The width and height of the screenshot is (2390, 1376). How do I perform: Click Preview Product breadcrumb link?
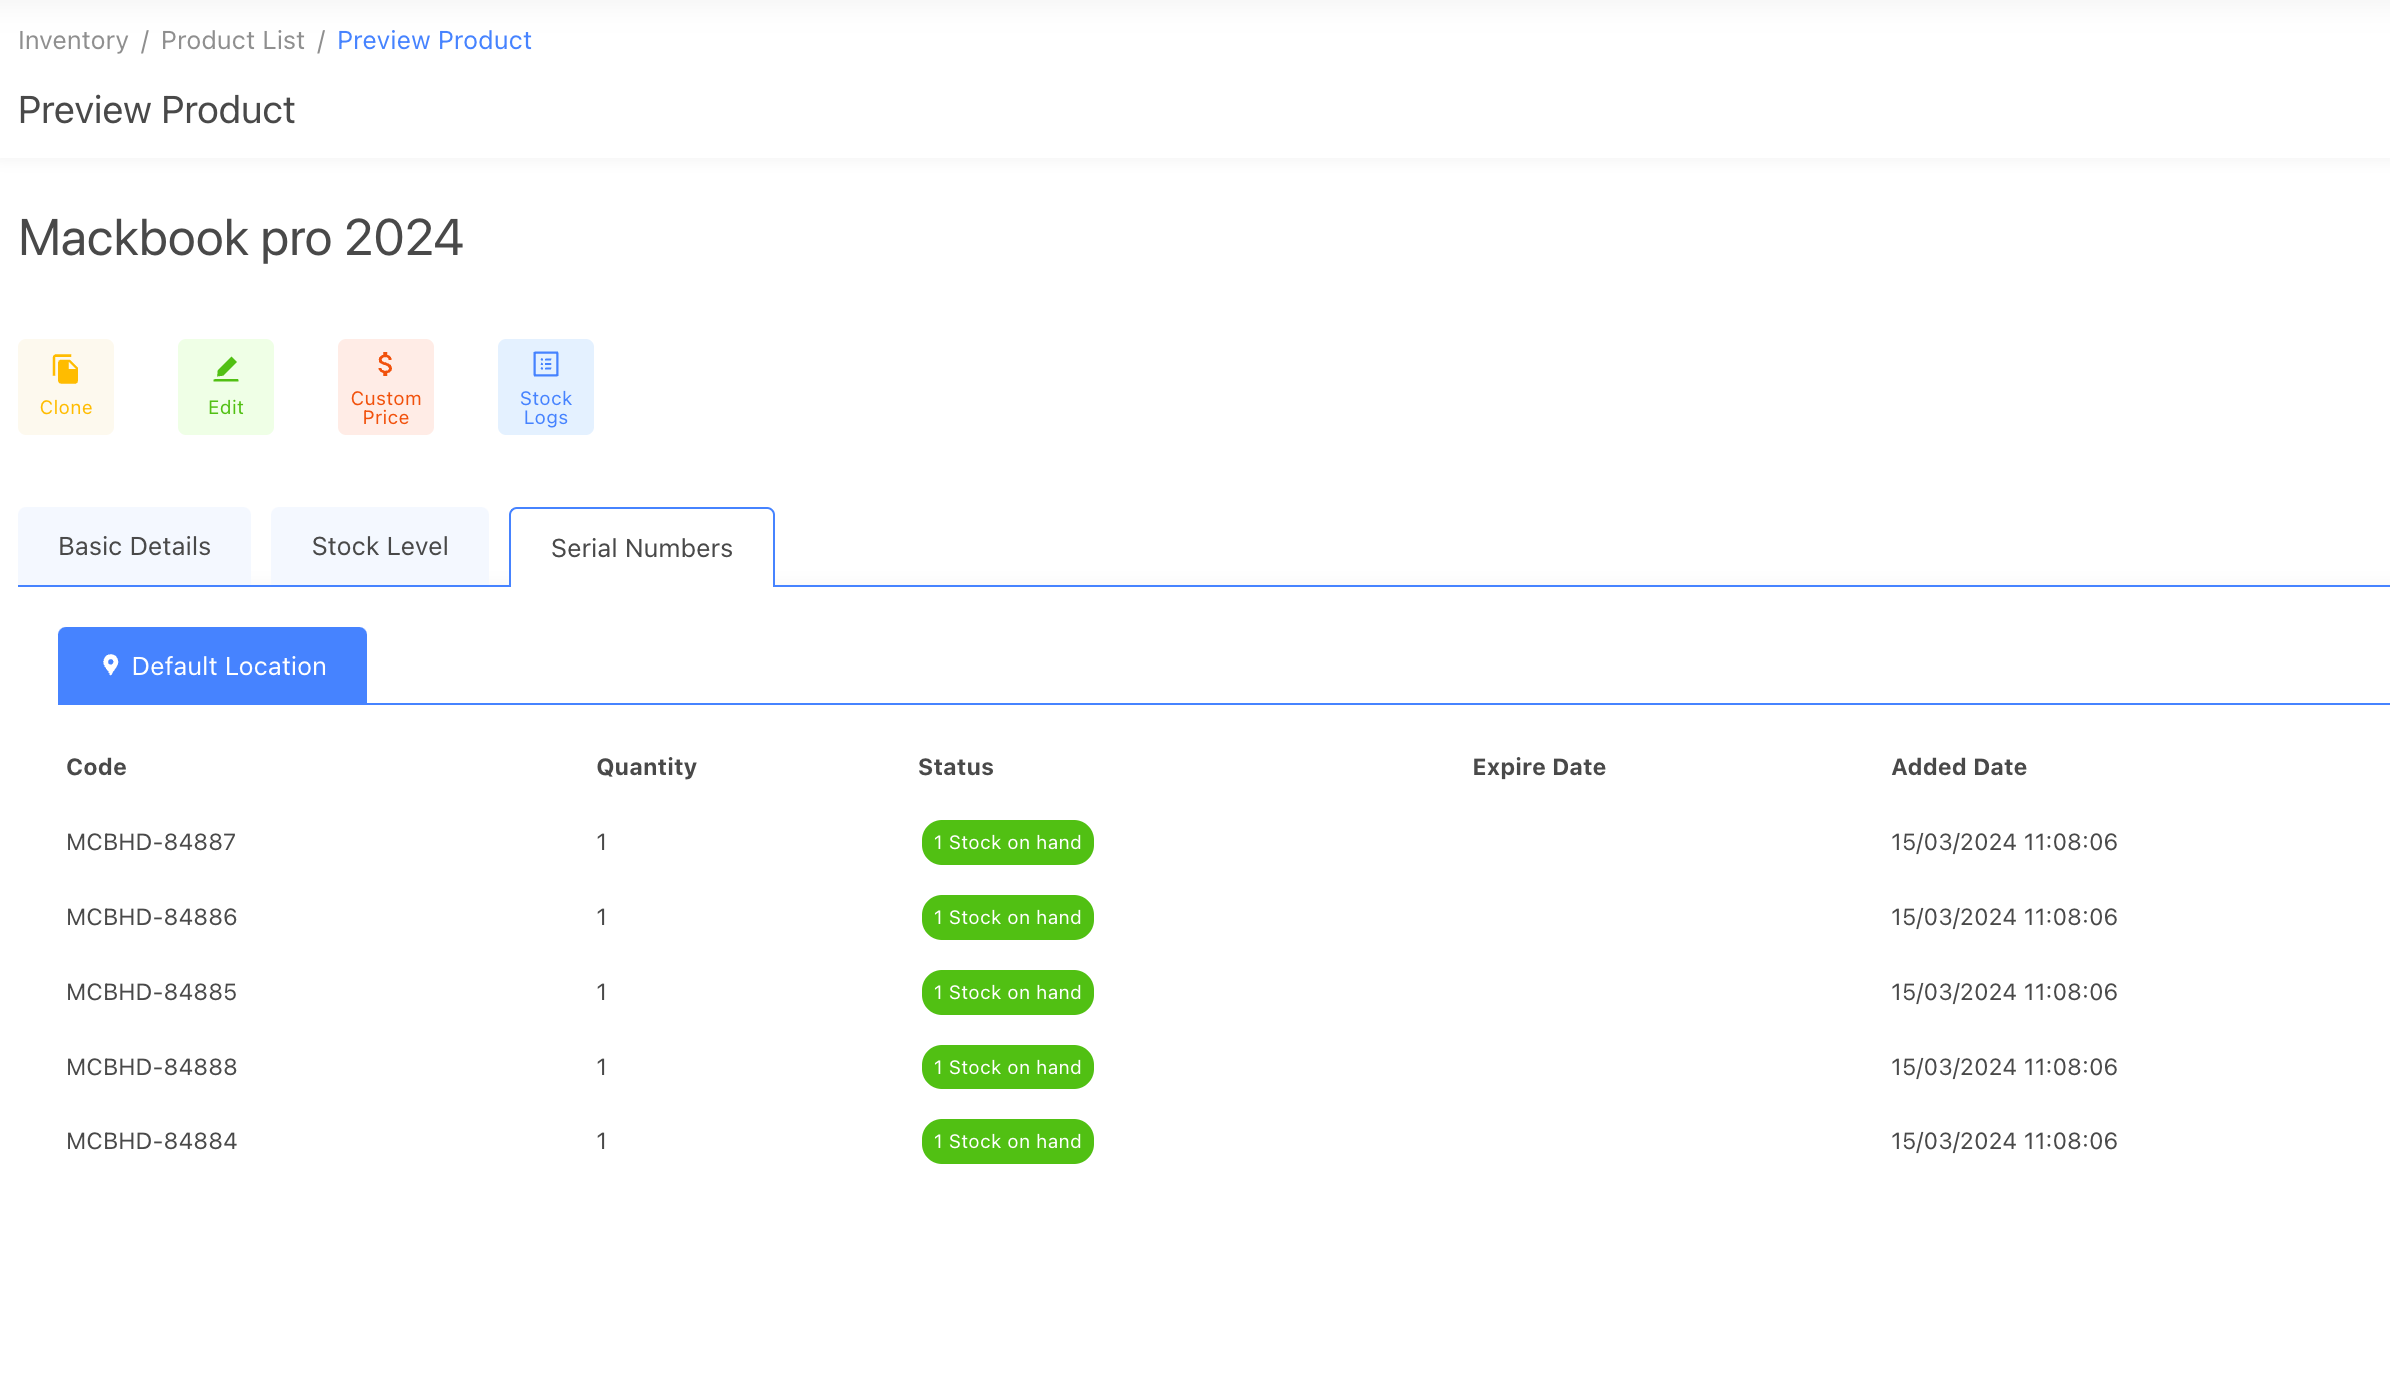click(x=434, y=40)
